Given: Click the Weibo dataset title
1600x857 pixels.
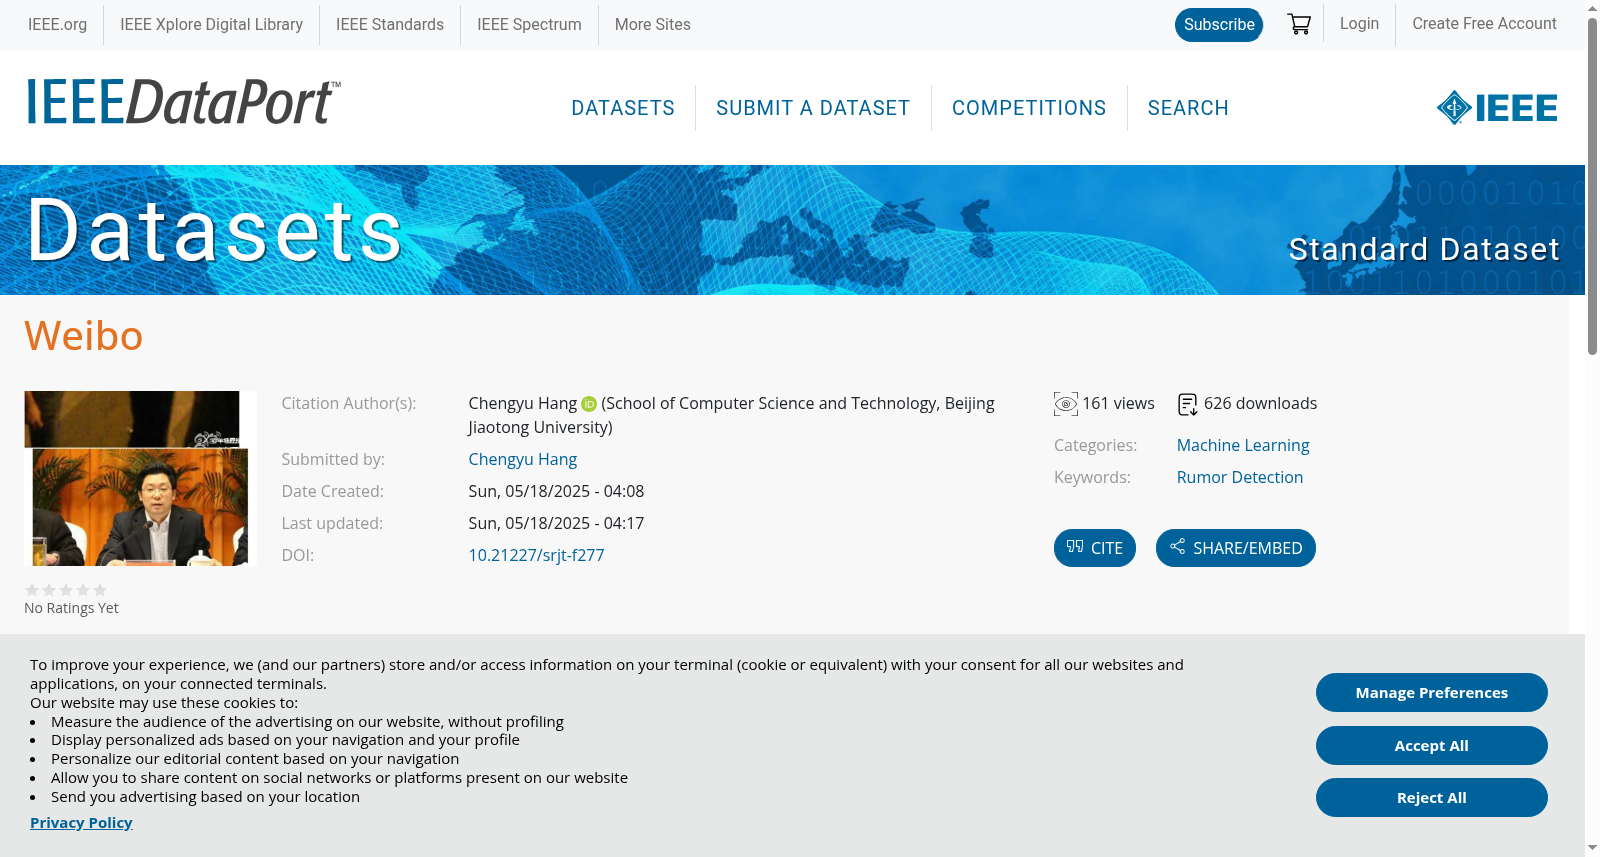Looking at the screenshot, I should 84,336.
